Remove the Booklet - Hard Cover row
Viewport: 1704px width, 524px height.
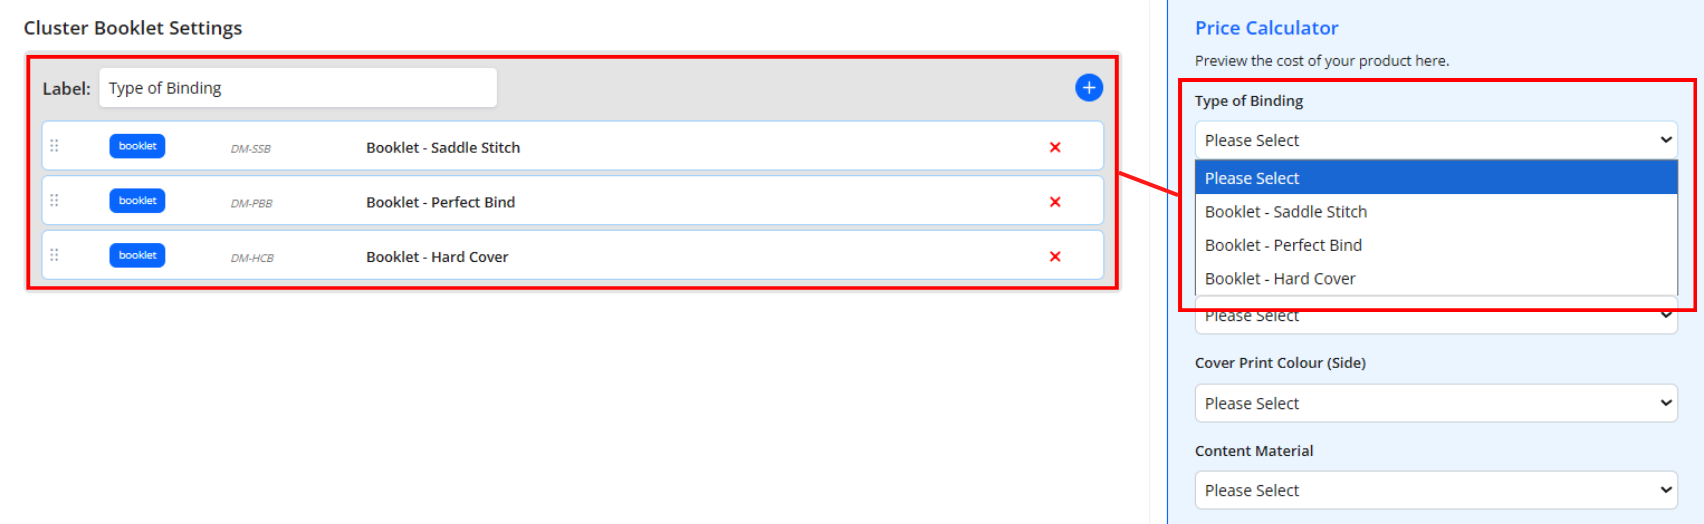click(x=1054, y=257)
